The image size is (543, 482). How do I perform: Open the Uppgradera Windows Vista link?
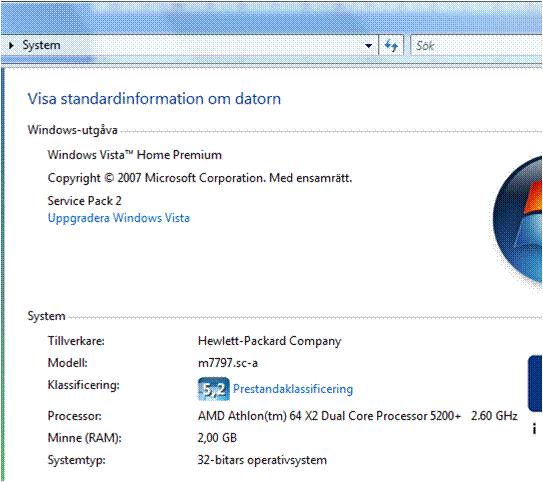pyautogui.click(x=119, y=218)
